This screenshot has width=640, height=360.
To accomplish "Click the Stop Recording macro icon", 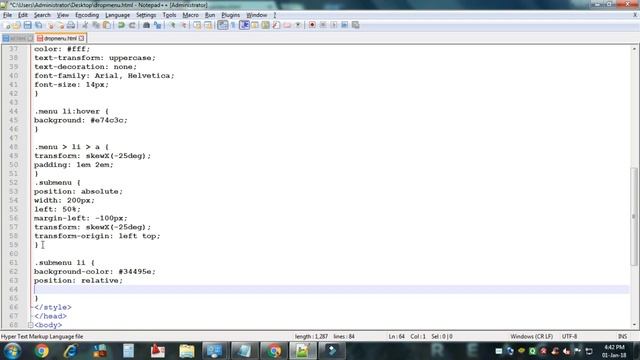I will (x=323, y=25).
